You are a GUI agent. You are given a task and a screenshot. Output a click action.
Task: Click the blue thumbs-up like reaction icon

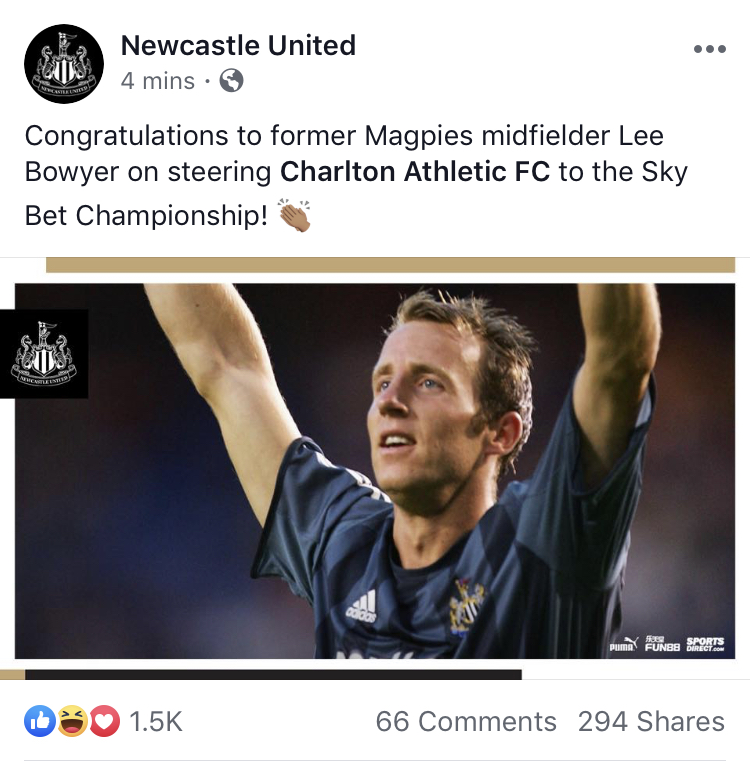pos(39,721)
